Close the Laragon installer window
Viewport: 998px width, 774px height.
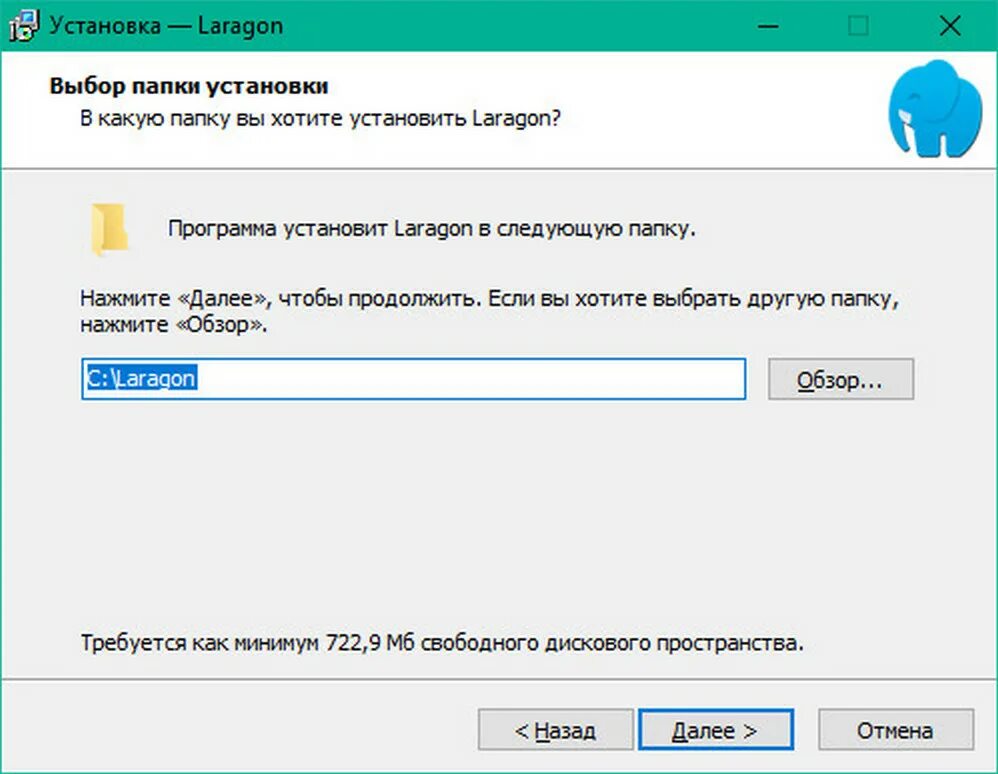[x=950, y=26]
